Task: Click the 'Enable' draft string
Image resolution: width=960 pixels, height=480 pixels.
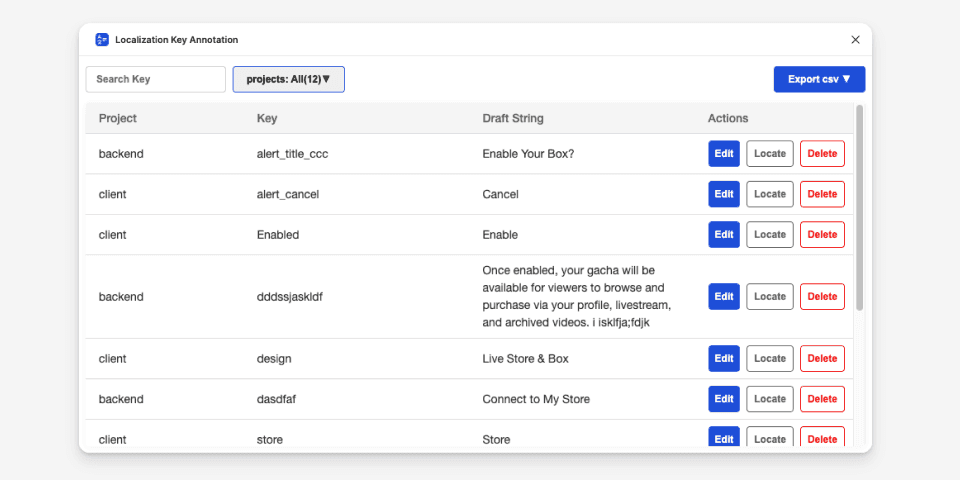Action: point(500,235)
